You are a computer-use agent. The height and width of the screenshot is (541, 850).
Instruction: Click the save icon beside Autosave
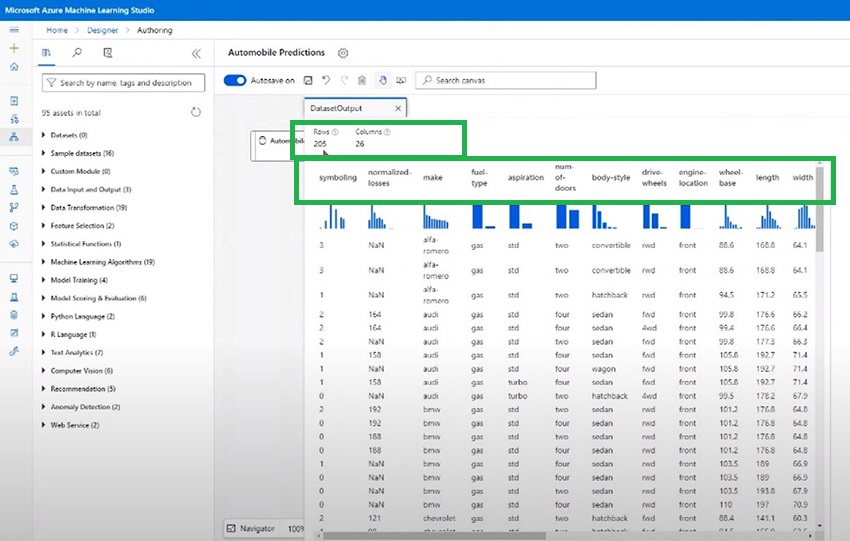tap(308, 80)
